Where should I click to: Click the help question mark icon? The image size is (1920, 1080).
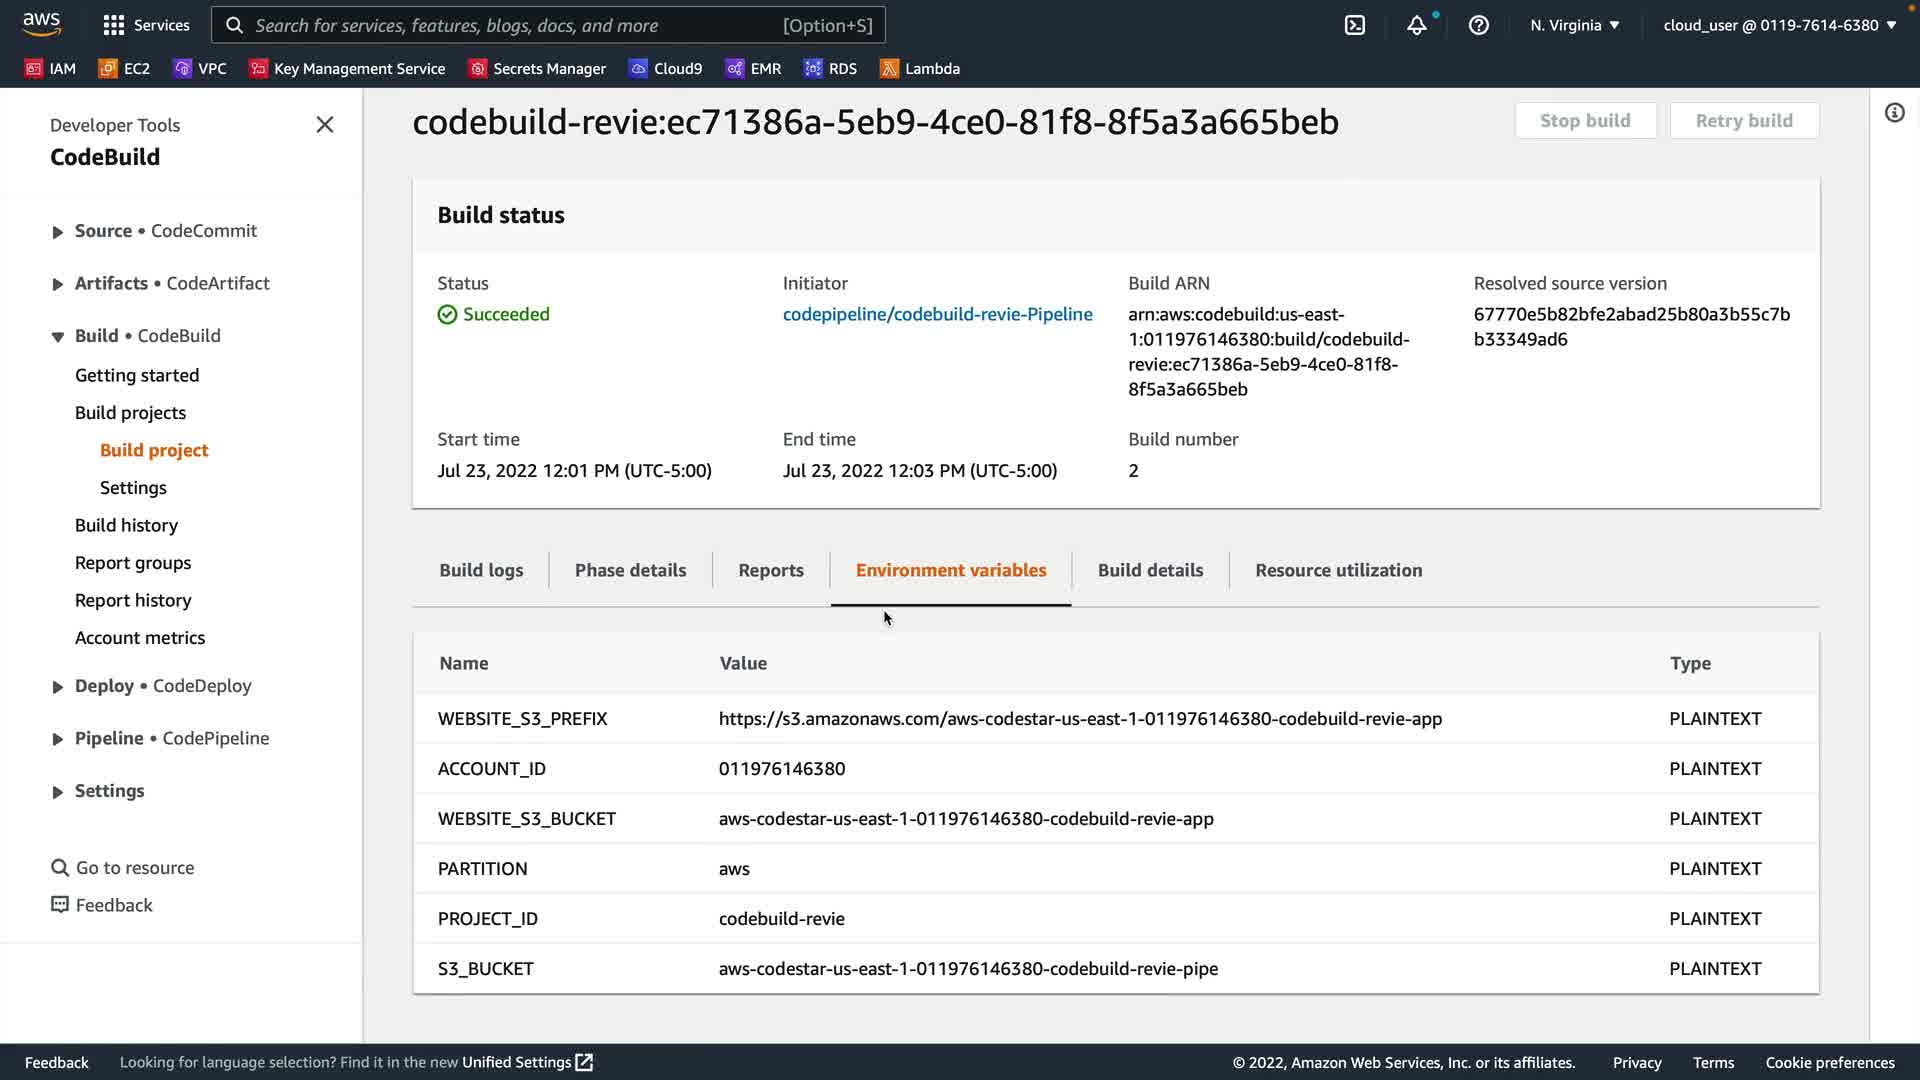1478,25
